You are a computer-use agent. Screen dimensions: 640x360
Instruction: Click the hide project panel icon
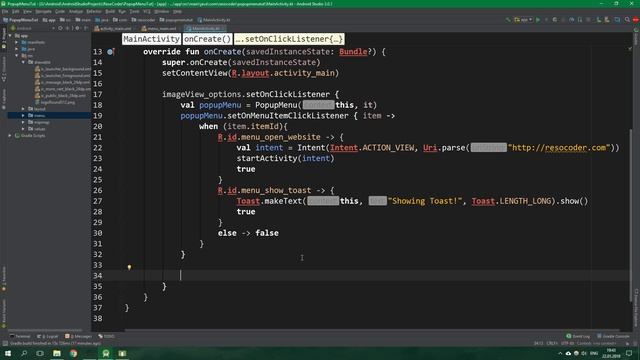pos(86,29)
